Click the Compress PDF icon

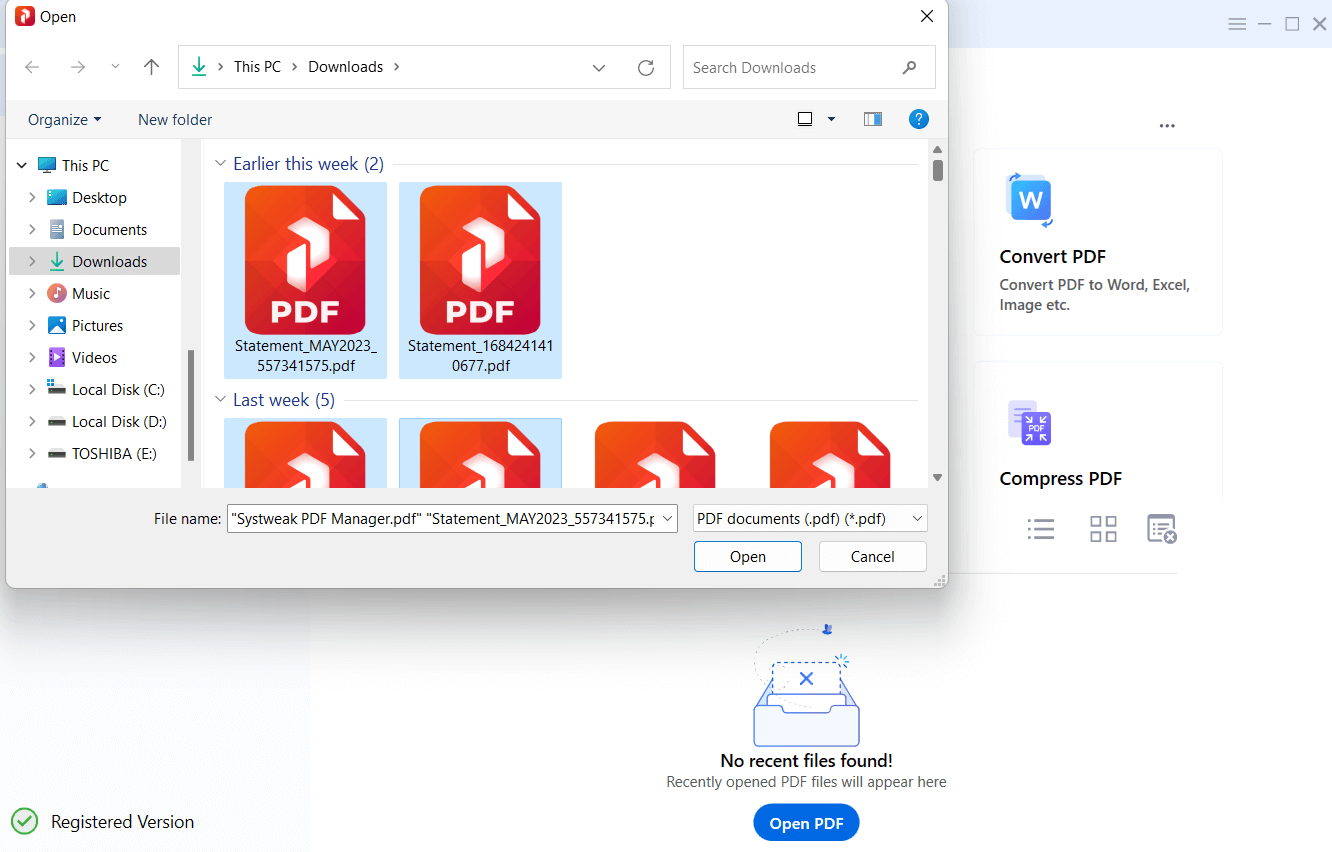pyautogui.click(x=1029, y=422)
